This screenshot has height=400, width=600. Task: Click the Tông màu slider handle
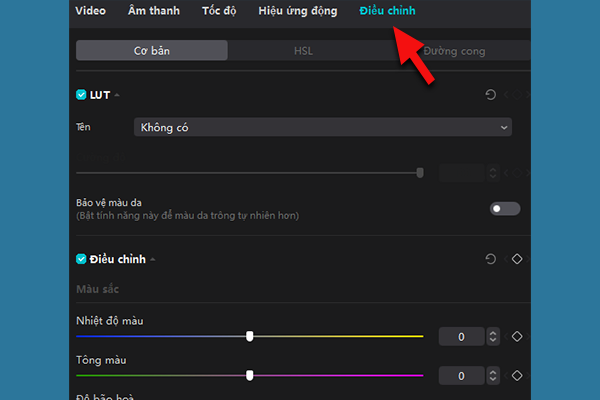click(x=250, y=375)
